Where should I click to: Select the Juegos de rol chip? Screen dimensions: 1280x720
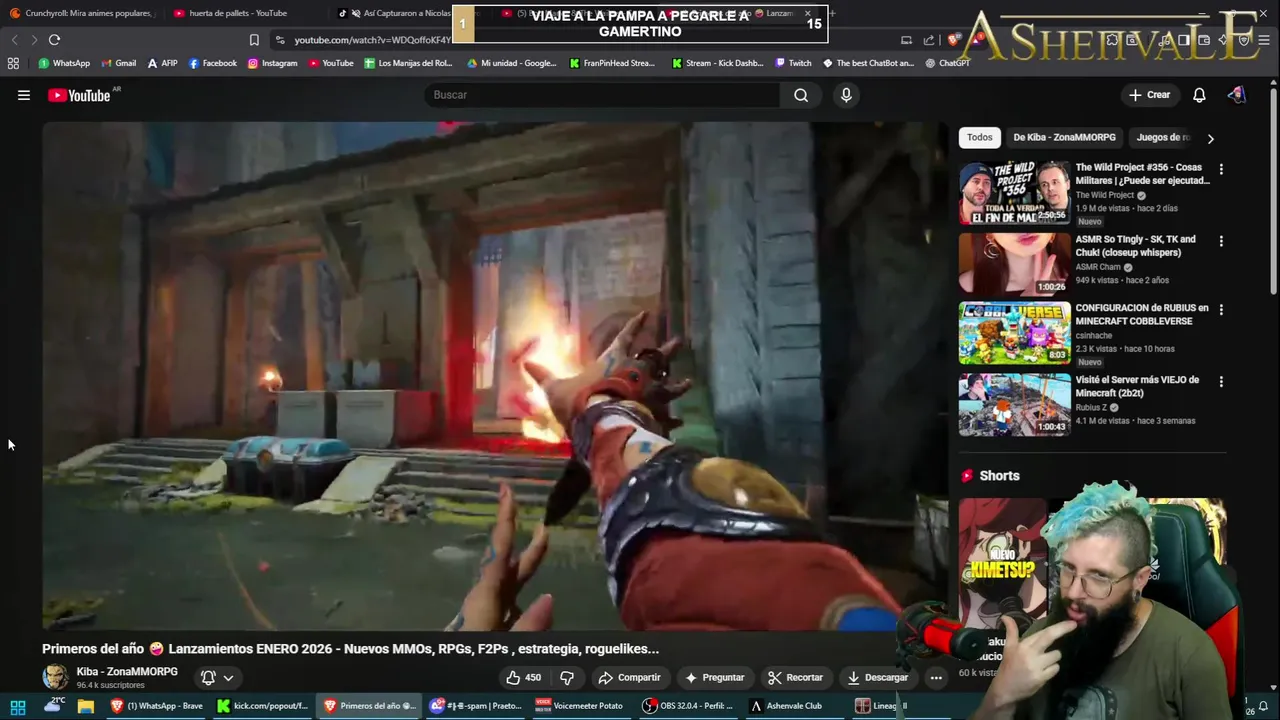click(1163, 137)
